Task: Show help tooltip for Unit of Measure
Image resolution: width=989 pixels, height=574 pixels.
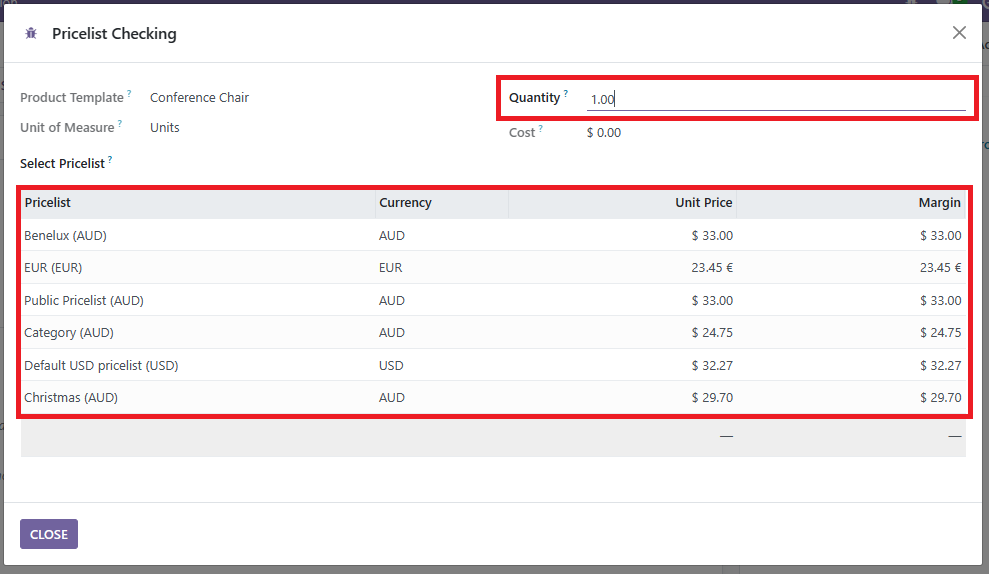Action: 119,124
